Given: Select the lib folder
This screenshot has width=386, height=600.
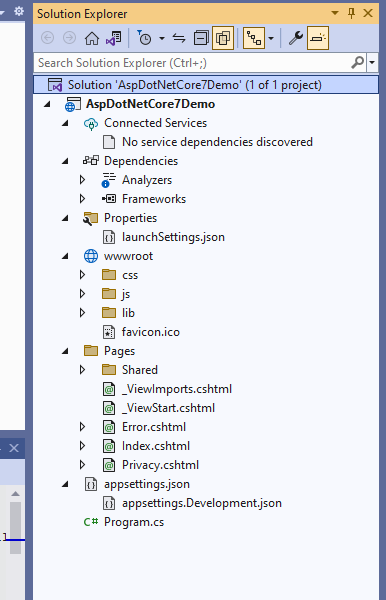Looking at the screenshot, I should pyautogui.click(x=128, y=313).
